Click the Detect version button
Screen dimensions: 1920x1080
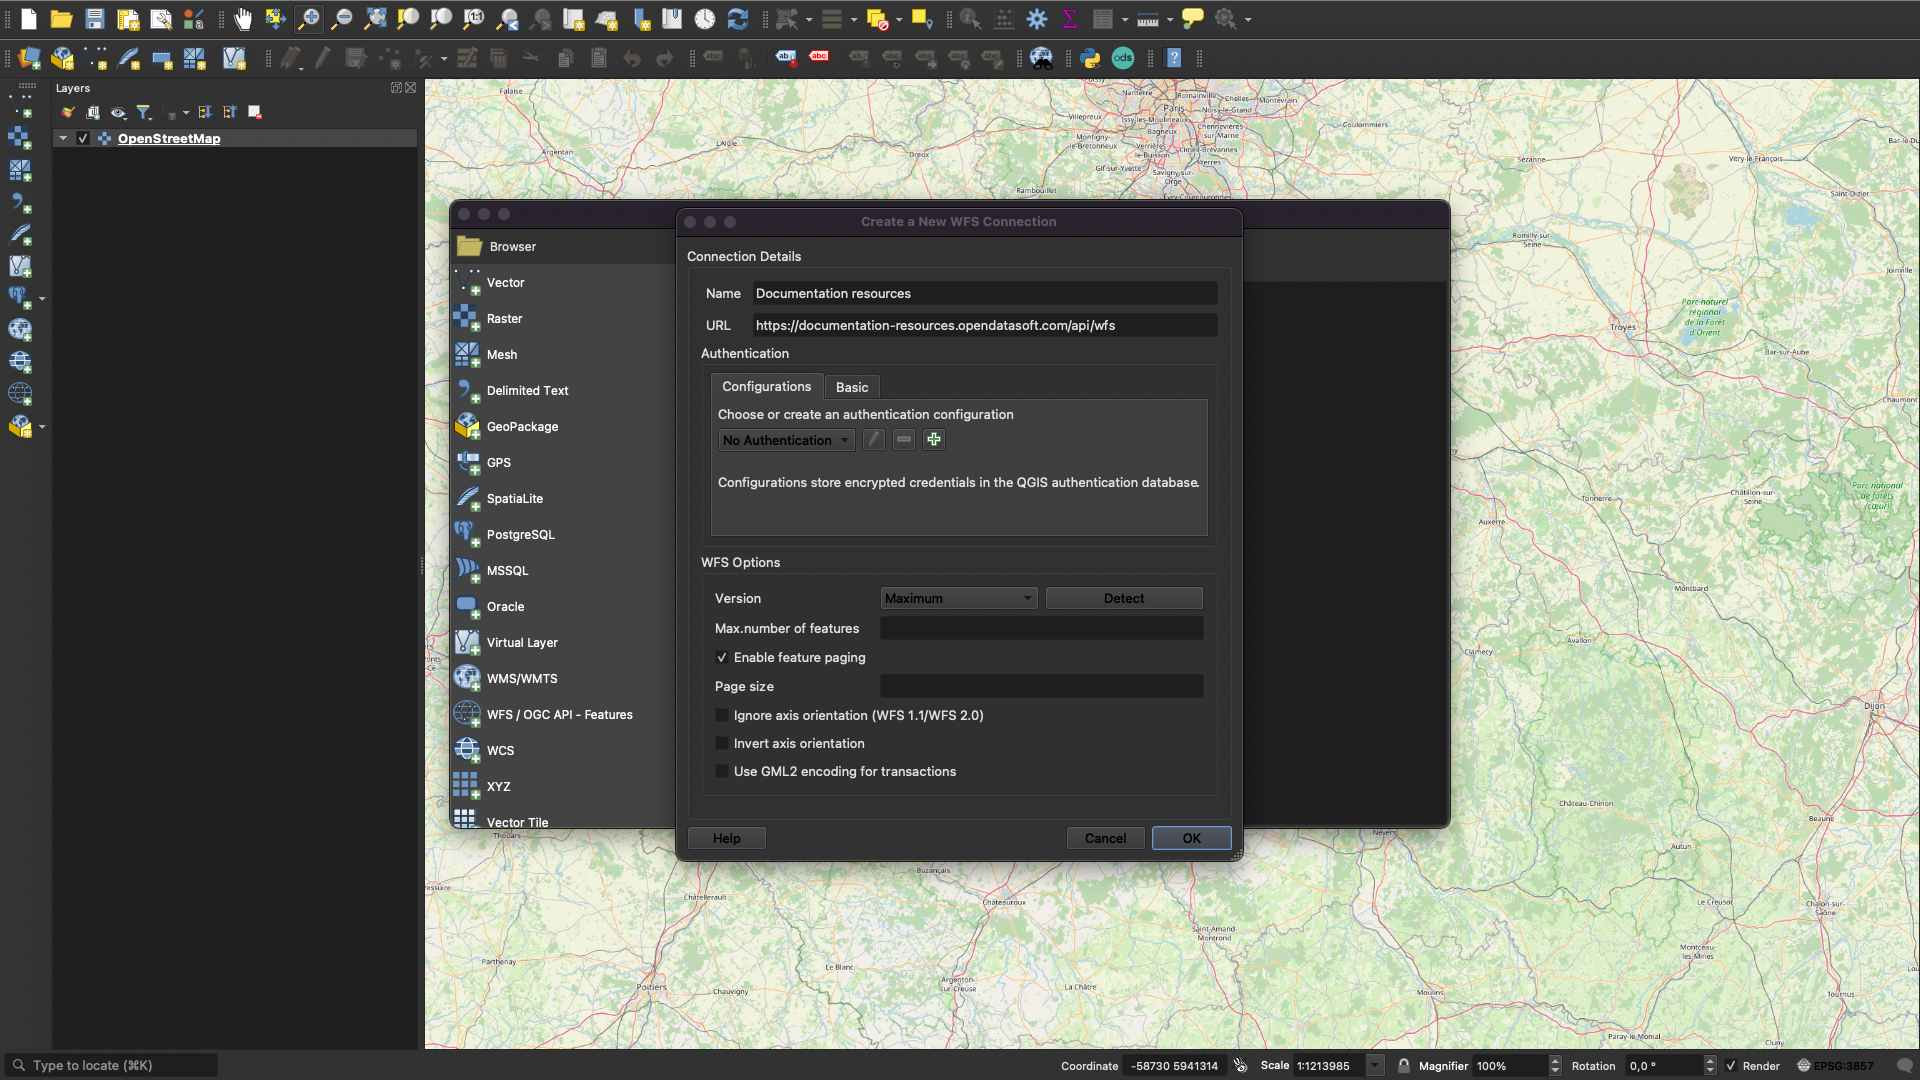click(1123, 599)
